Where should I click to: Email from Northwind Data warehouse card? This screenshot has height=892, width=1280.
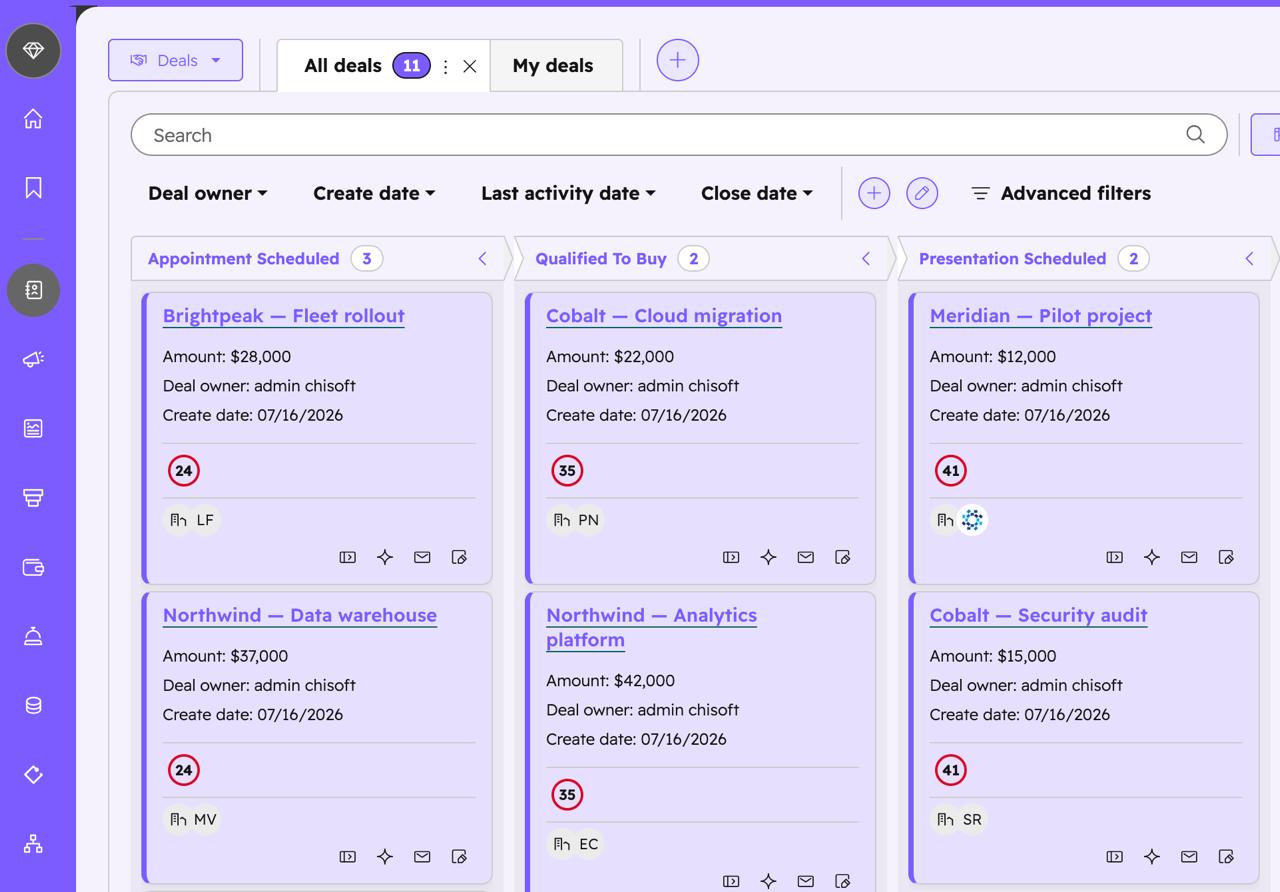click(x=422, y=856)
